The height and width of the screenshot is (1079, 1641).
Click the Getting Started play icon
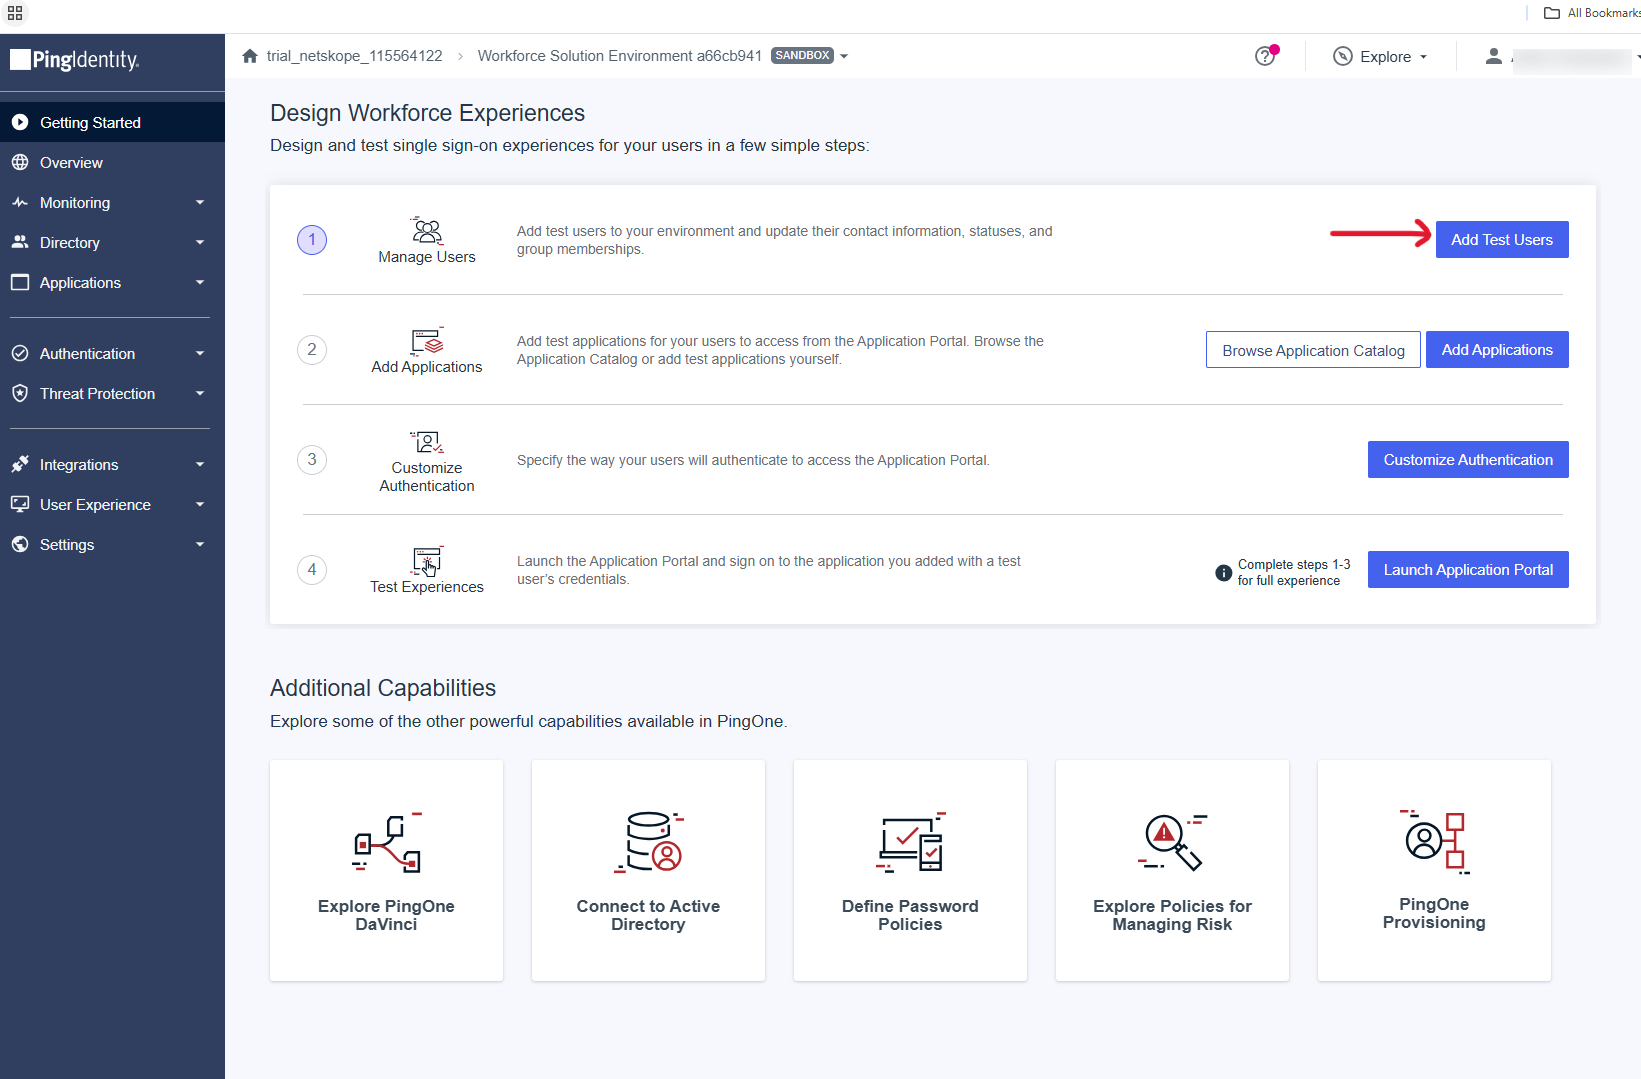[20, 122]
